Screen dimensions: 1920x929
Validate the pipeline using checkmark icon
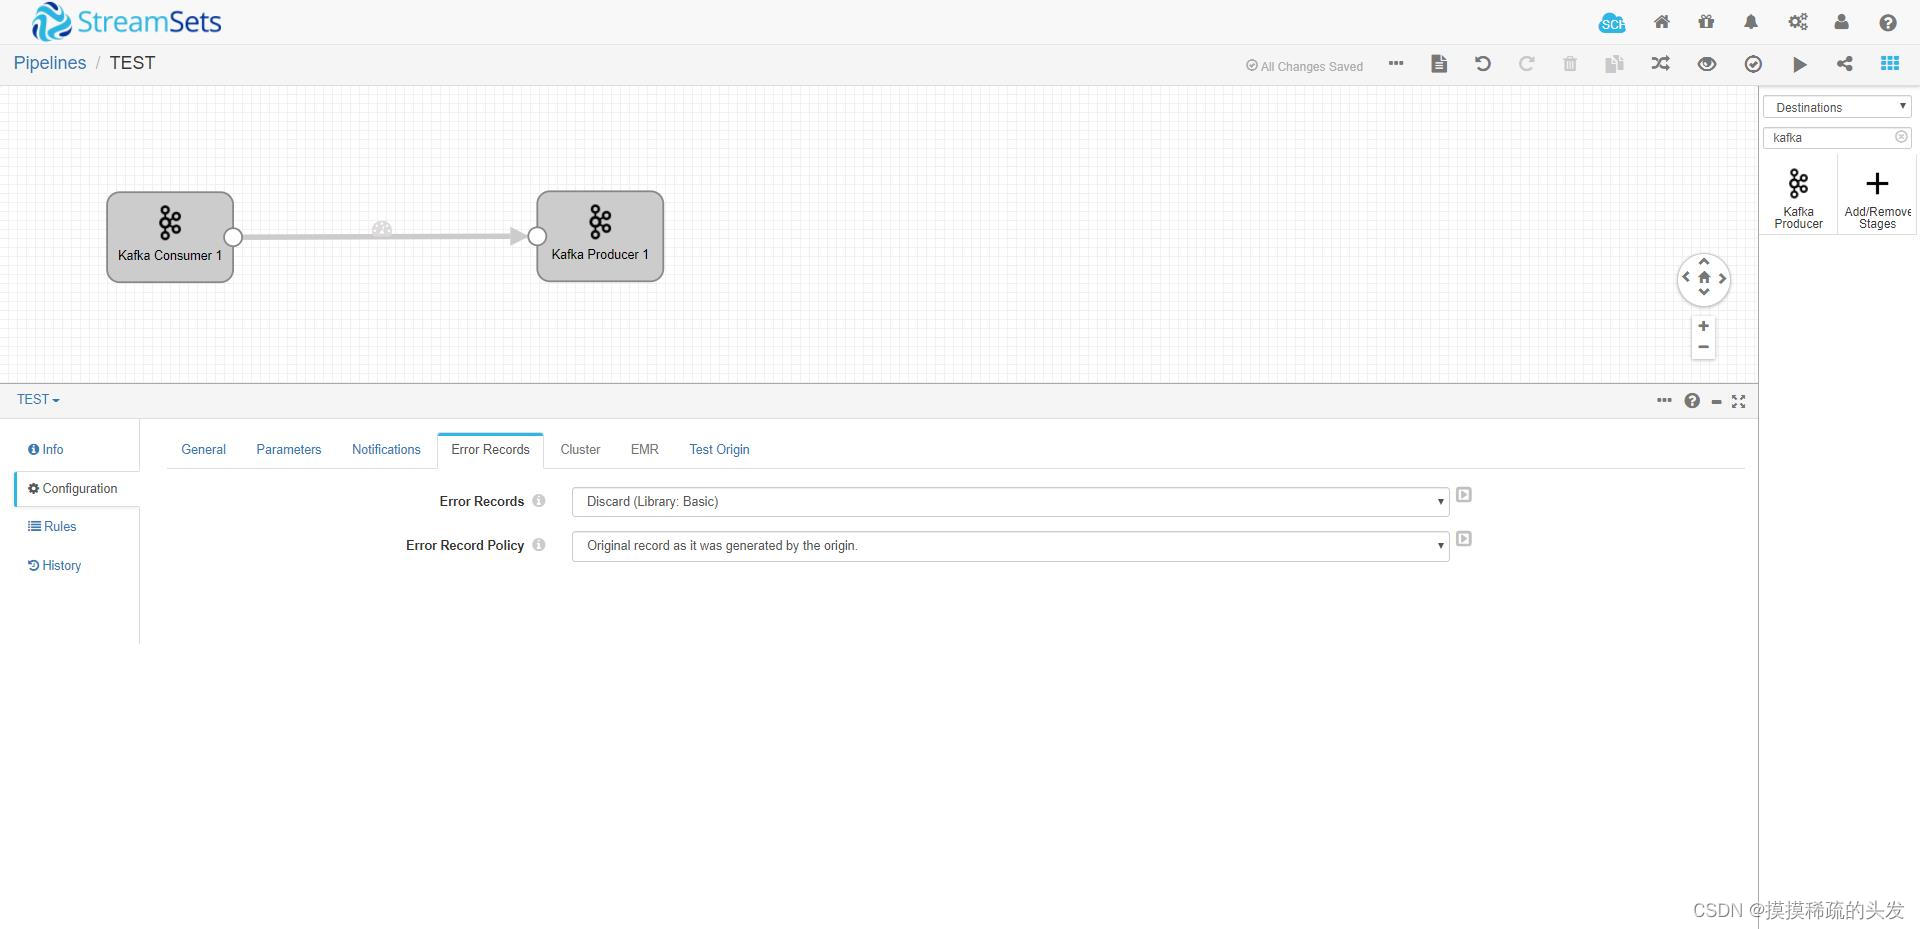click(1752, 63)
